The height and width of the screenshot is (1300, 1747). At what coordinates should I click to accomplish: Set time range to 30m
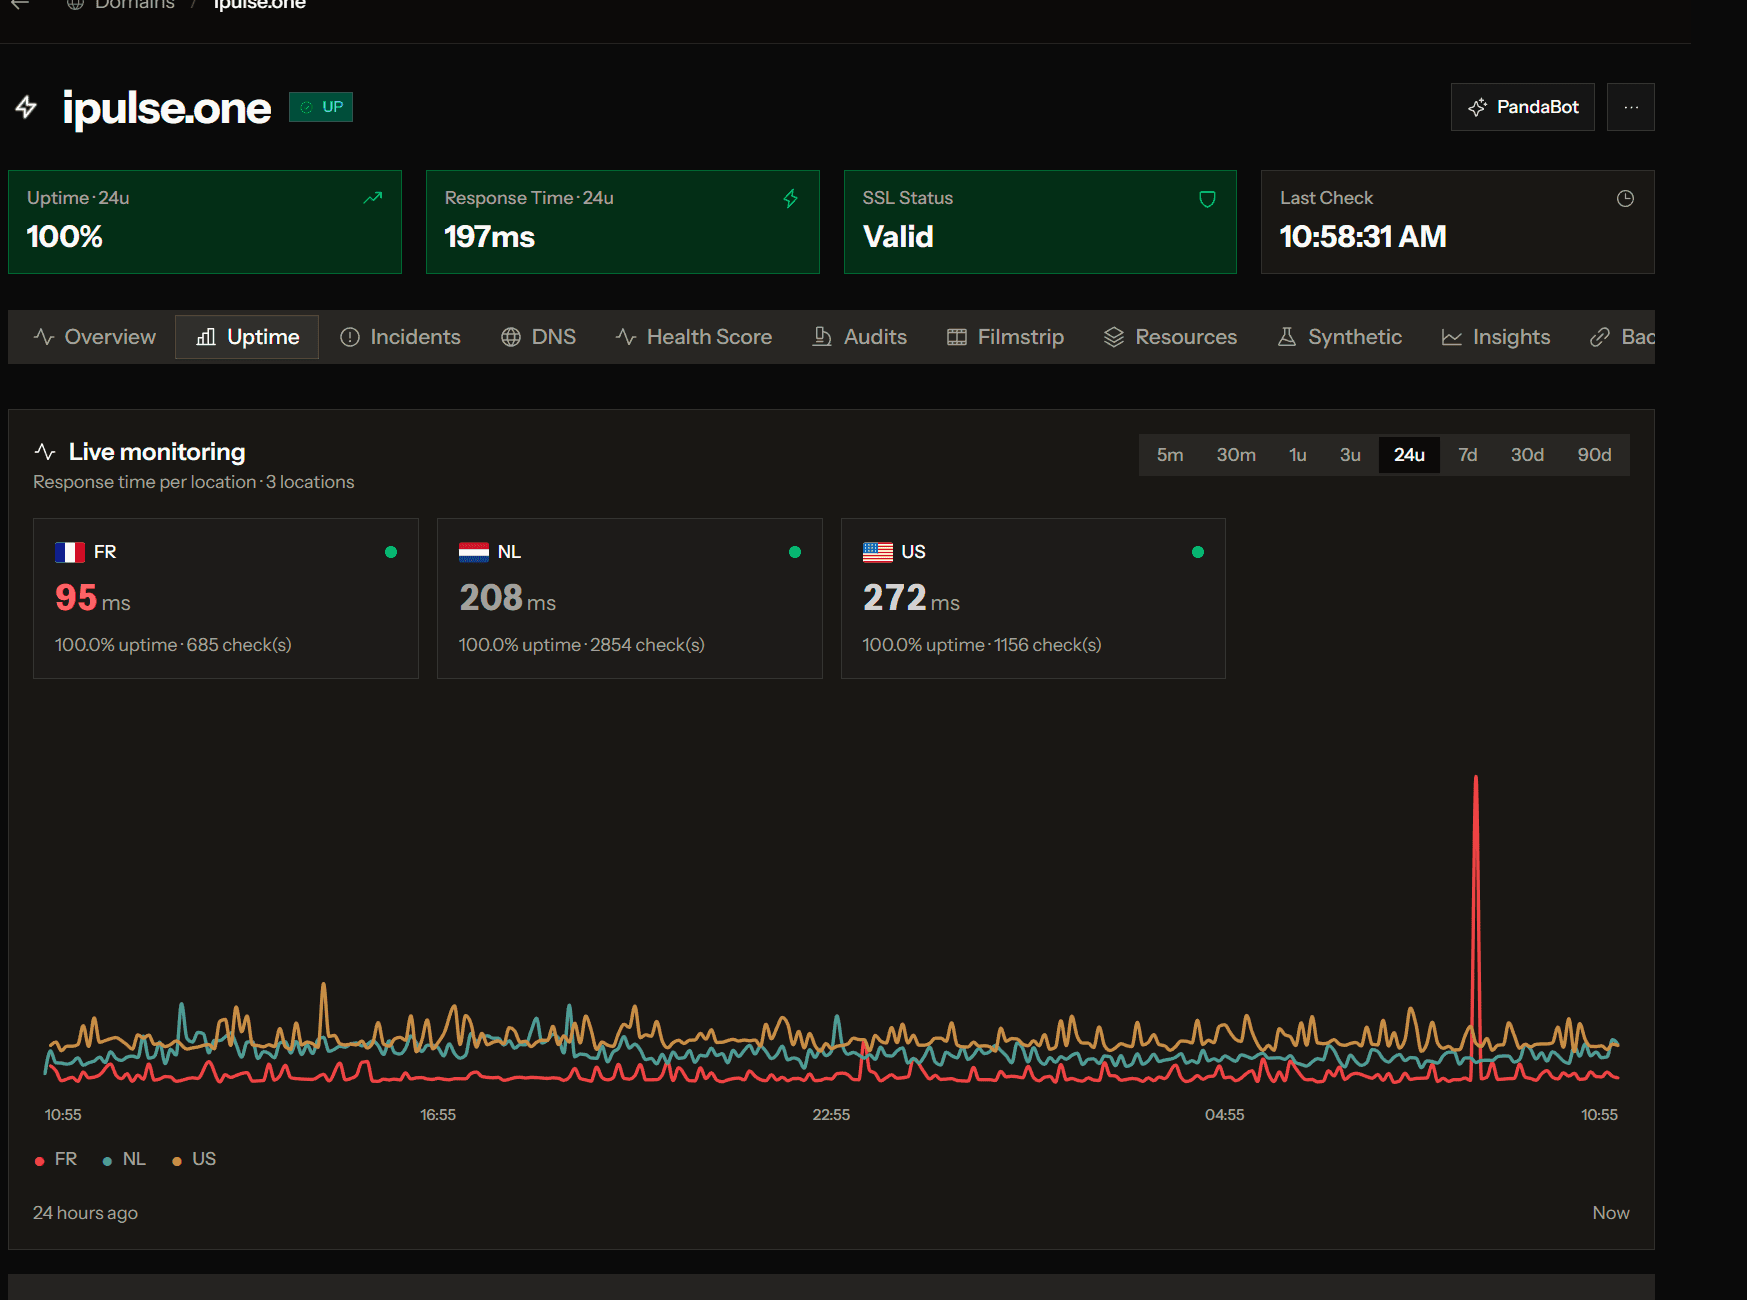click(1236, 455)
